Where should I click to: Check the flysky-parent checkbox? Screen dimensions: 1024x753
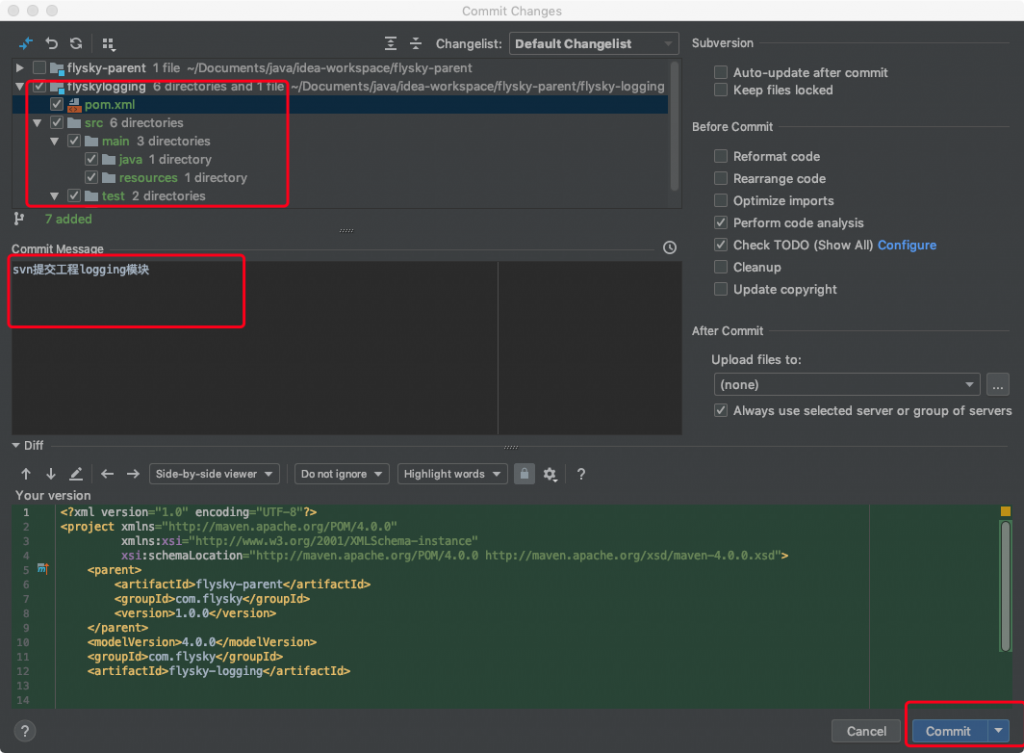click(39, 67)
